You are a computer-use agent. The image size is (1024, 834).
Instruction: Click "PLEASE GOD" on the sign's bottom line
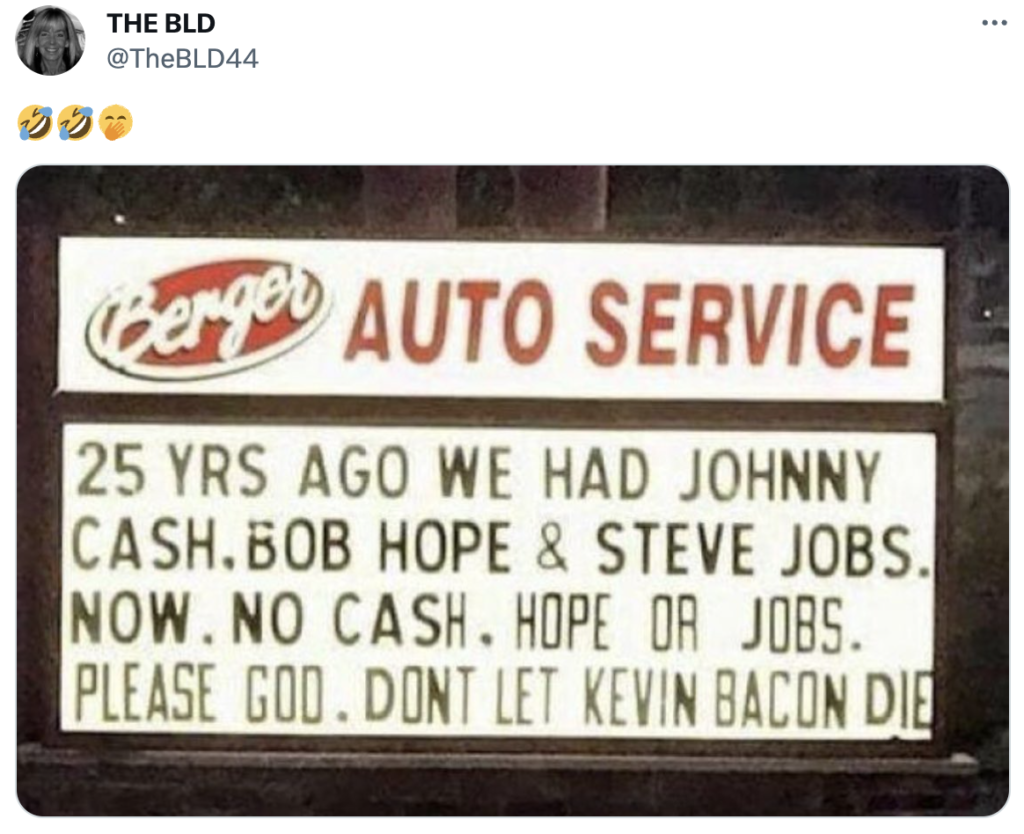[199, 694]
